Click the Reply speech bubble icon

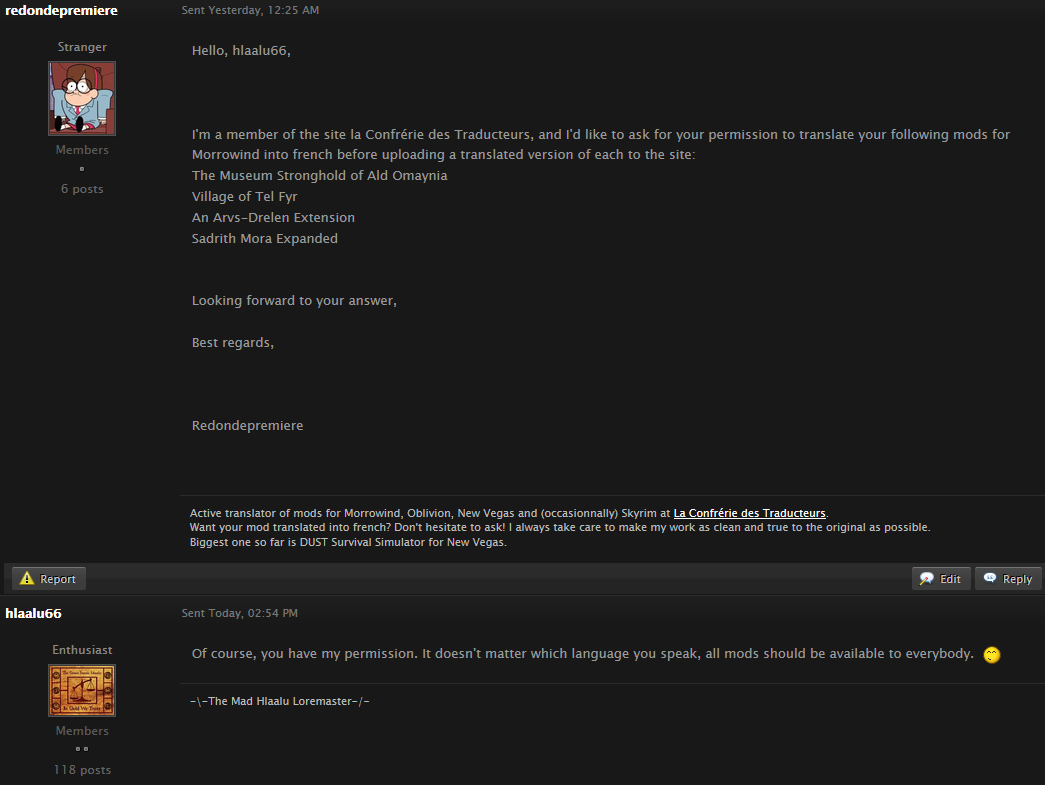[990, 578]
